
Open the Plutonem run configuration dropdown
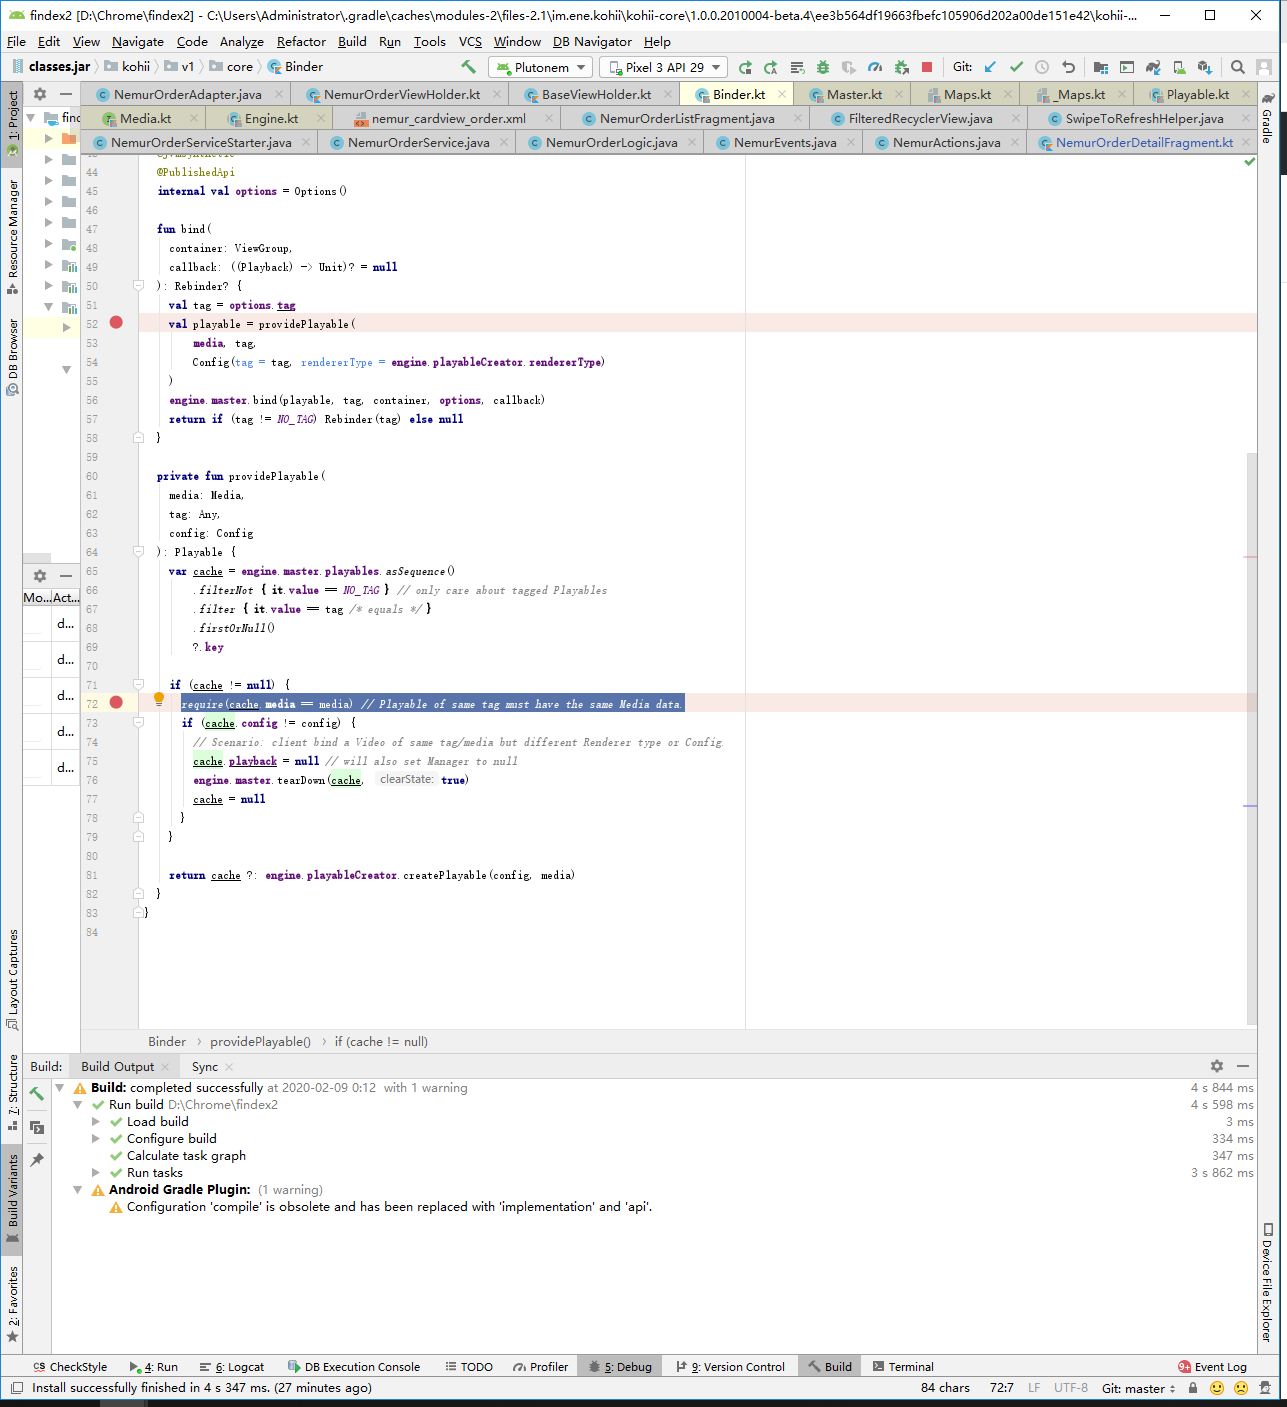(540, 67)
